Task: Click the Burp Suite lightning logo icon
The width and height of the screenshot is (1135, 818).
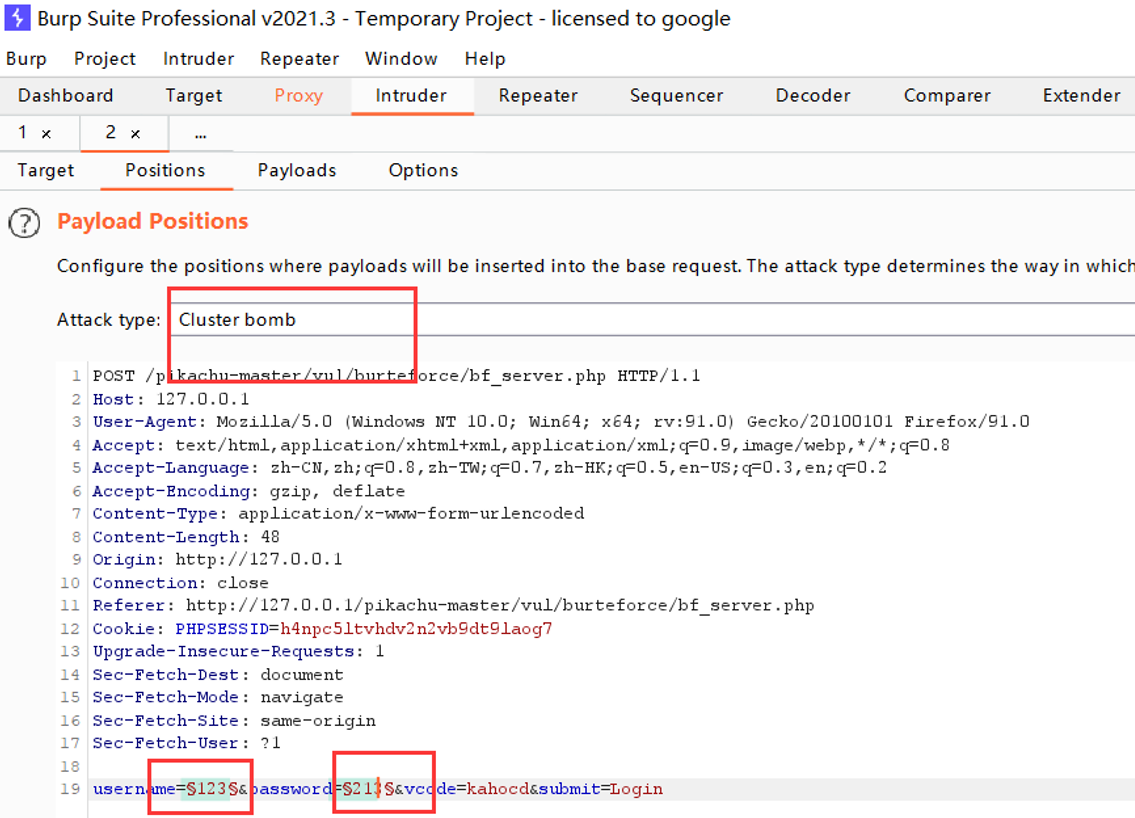Action: [17, 17]
